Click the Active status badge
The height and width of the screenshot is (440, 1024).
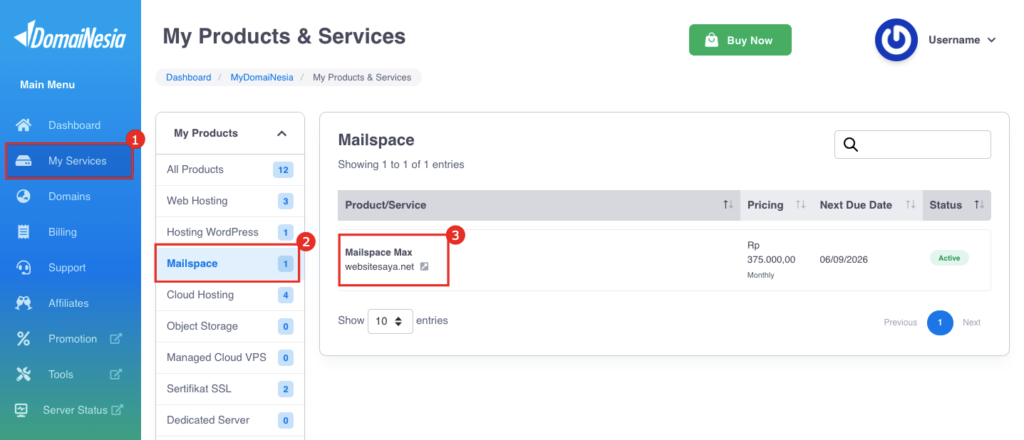coord(949,258)
